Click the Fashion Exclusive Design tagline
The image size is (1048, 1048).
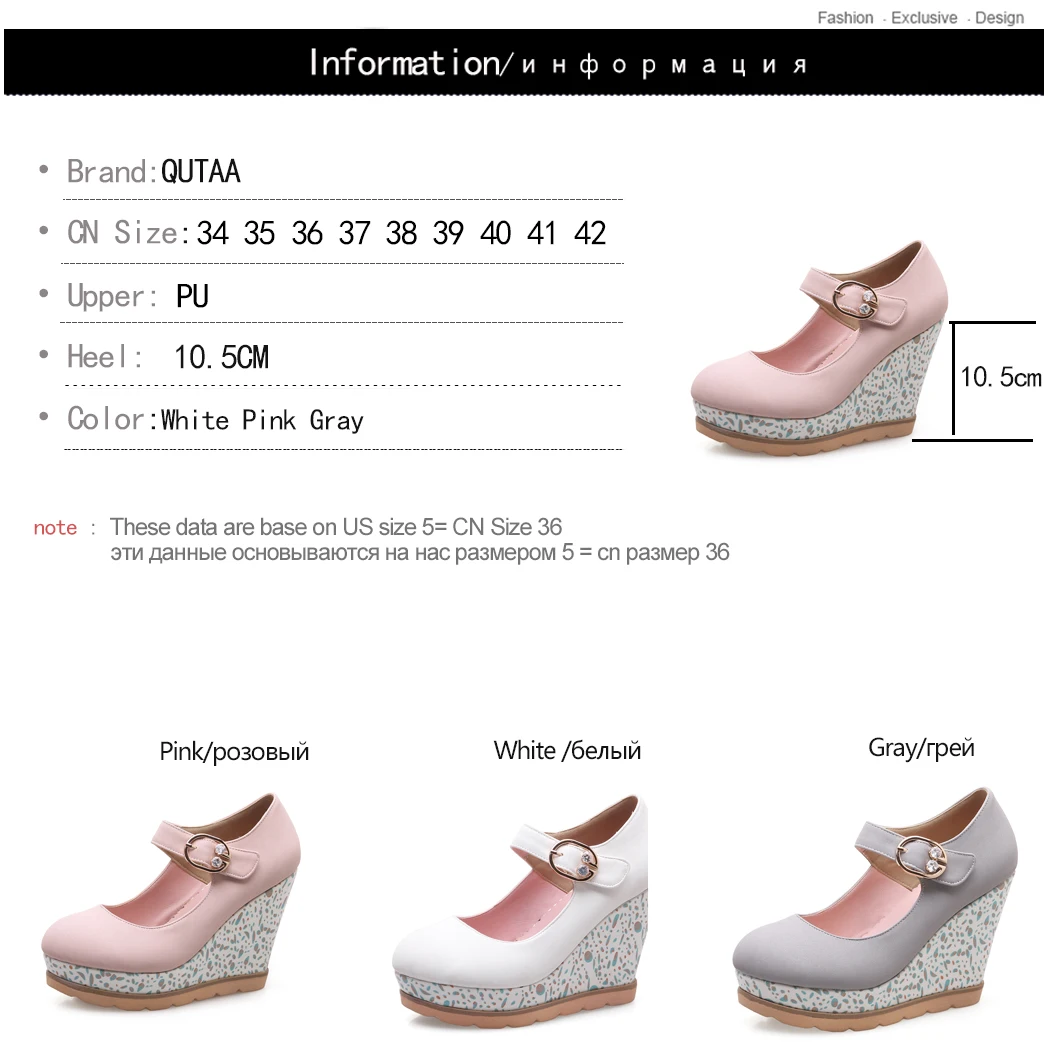coord(920,17)
